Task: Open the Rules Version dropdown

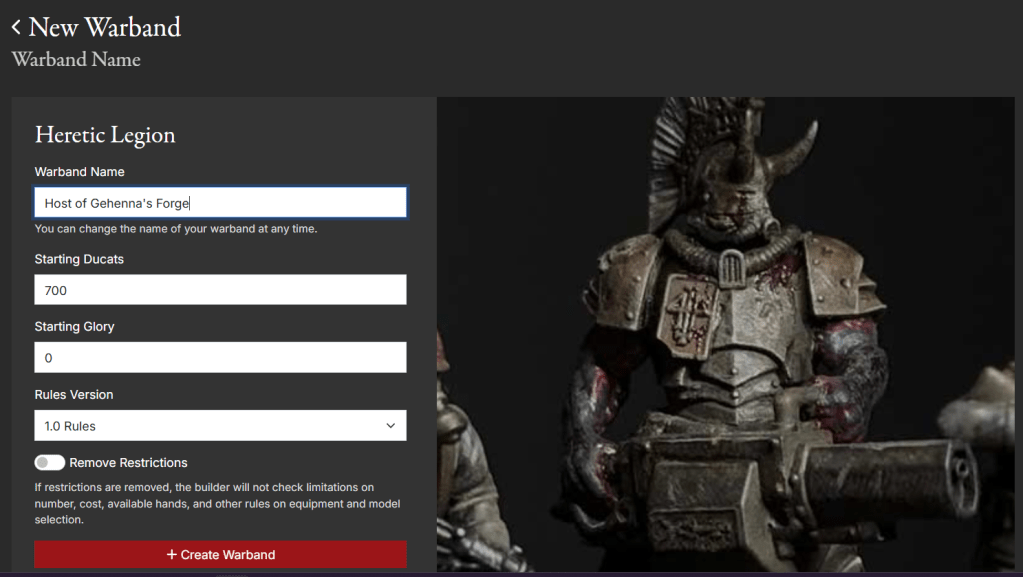Action: (x=220, y=426)
